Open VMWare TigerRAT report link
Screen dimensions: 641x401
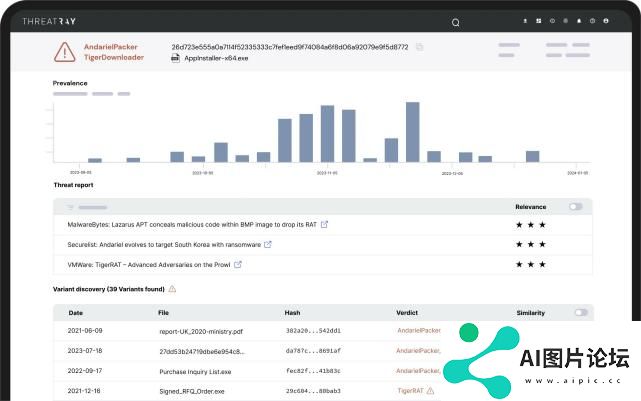point(149,264)
